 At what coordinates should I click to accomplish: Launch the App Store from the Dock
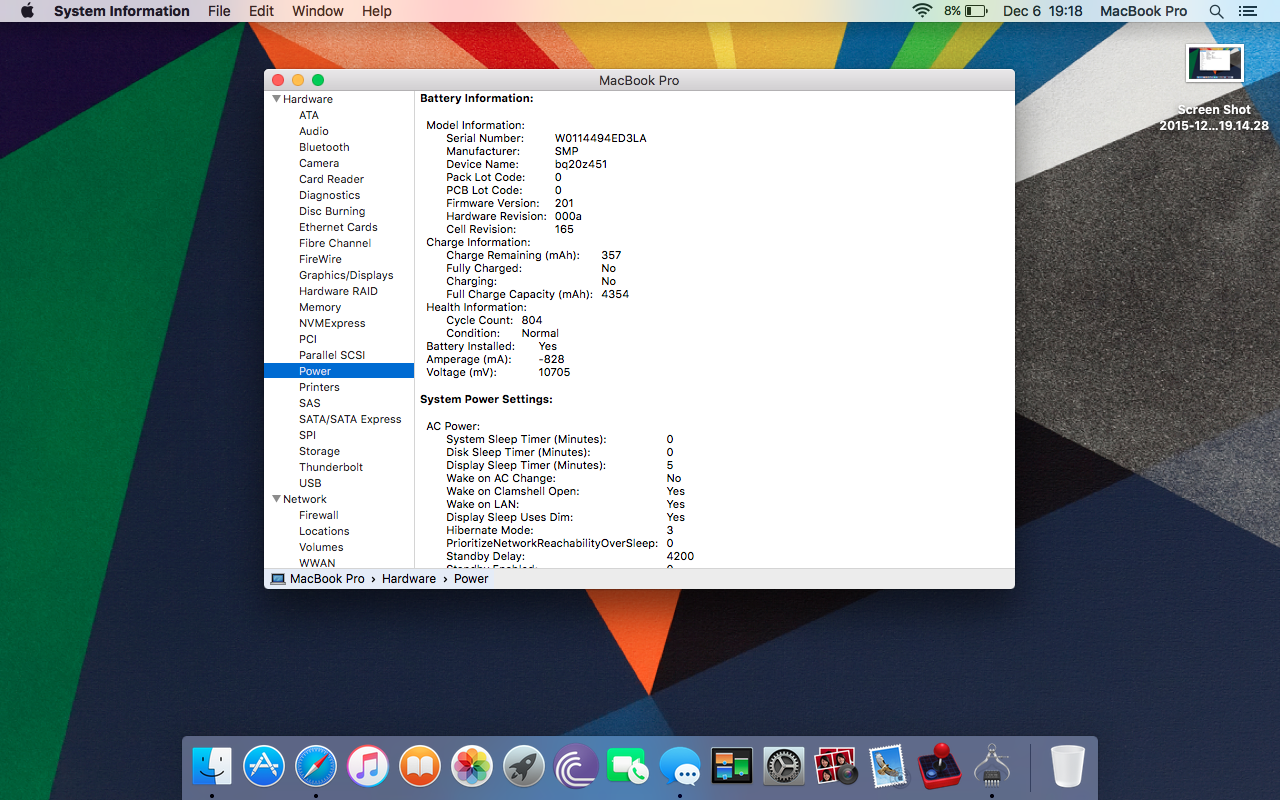264,767
